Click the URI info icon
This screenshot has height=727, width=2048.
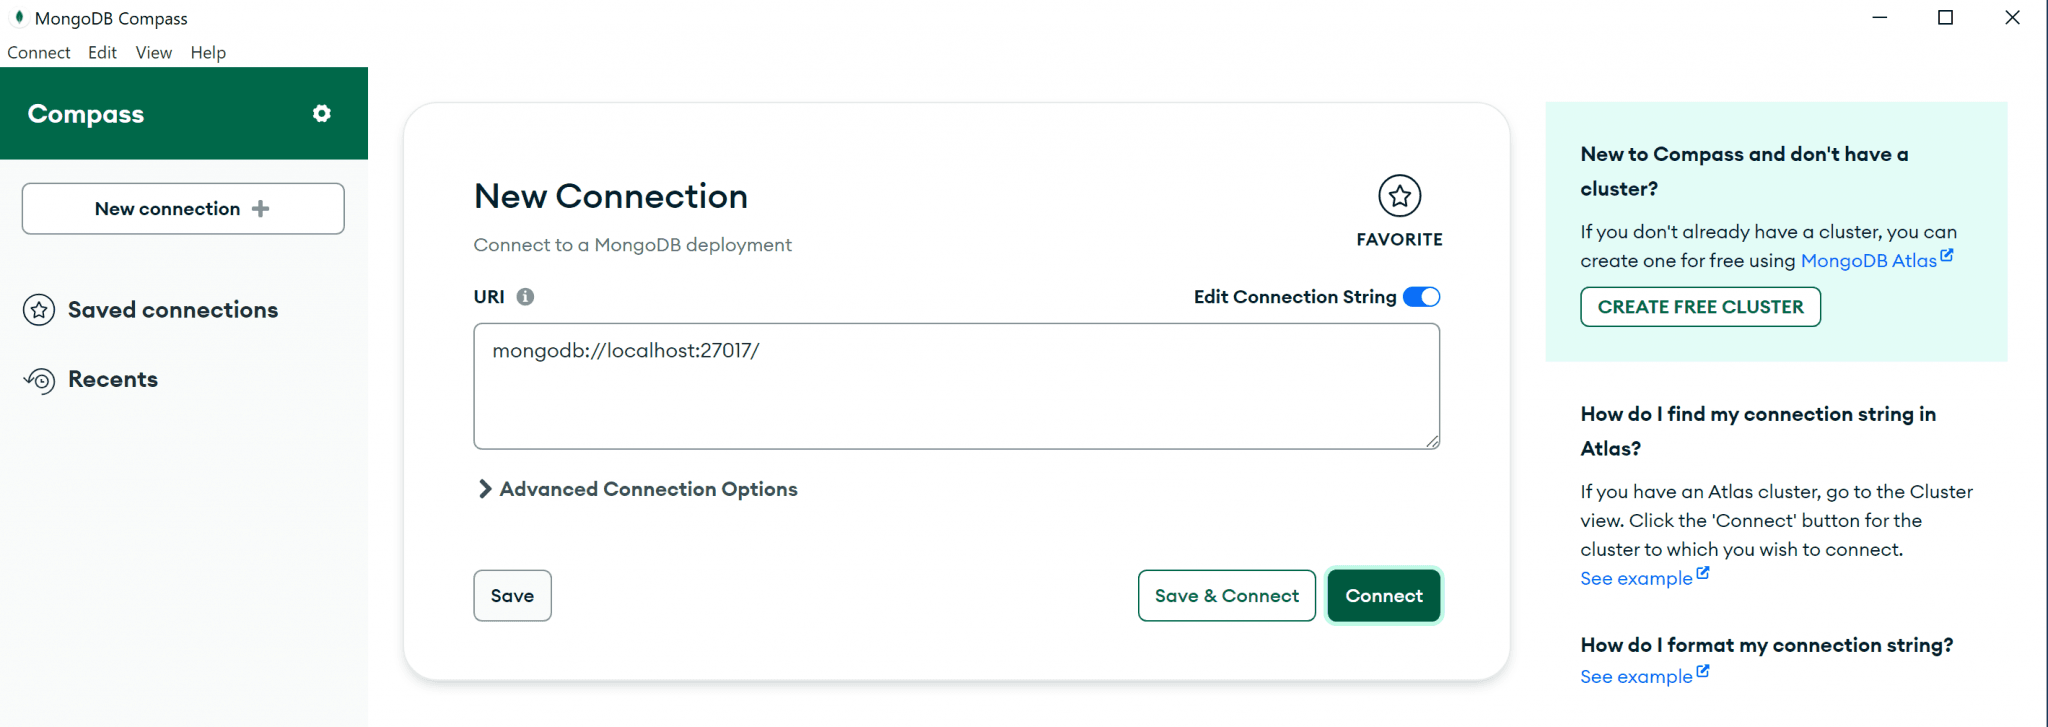click(525, 297)
